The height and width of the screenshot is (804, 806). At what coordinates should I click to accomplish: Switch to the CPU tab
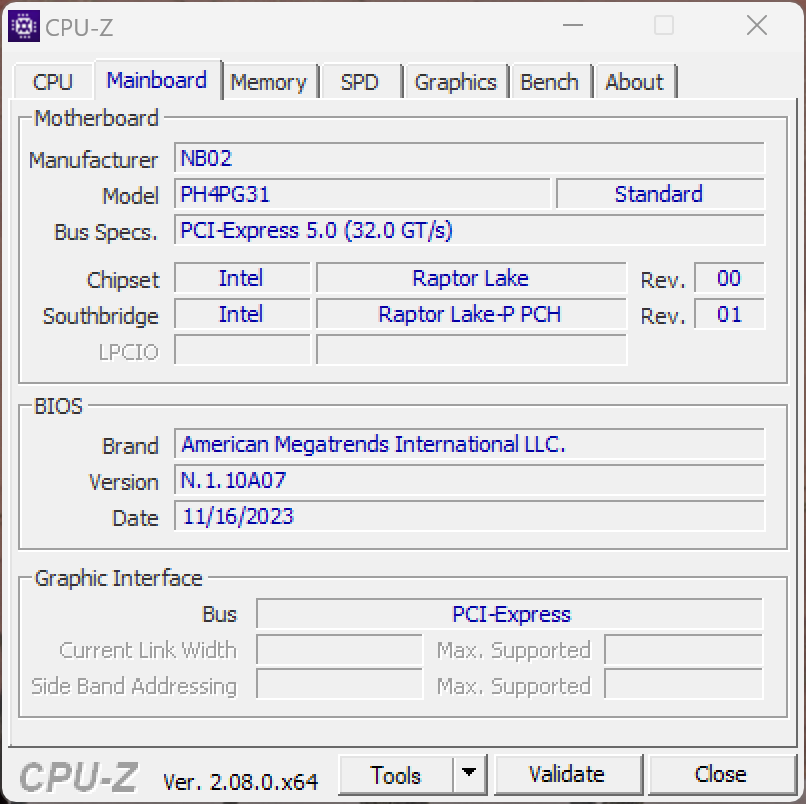[x=53, y=82]
